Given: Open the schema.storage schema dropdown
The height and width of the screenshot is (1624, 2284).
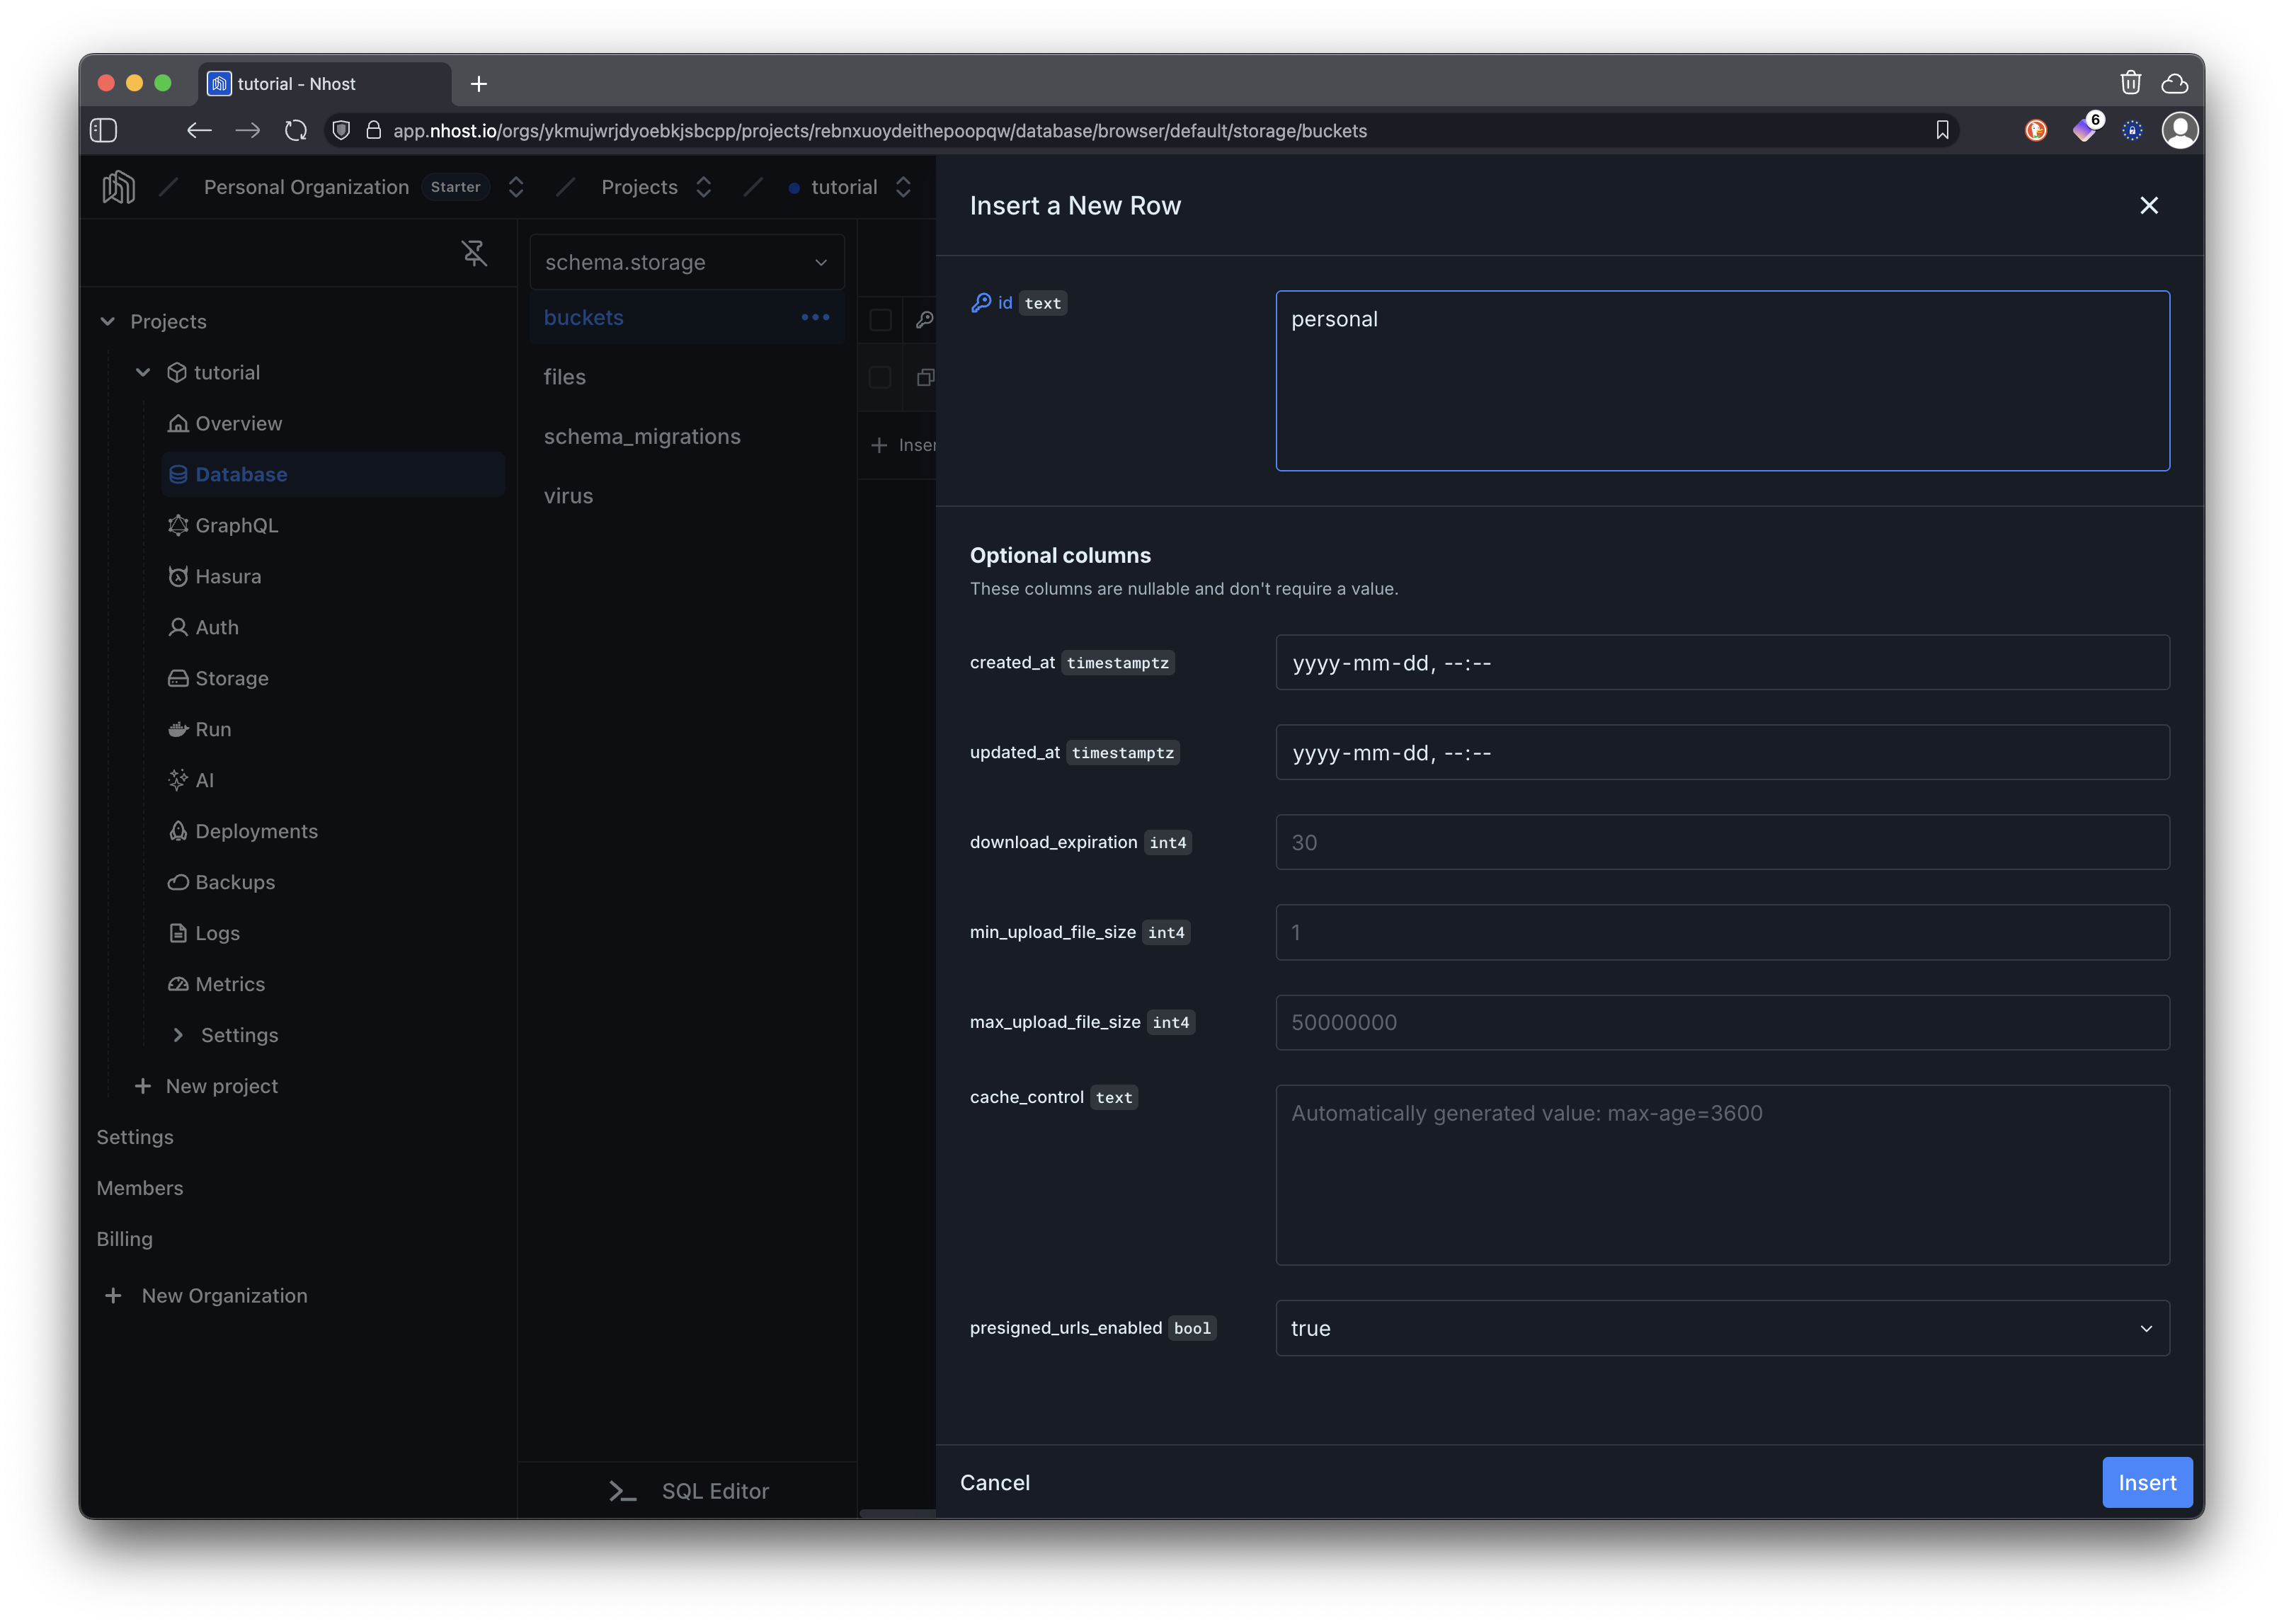Looking at the screenshot, I should pos(686,262).
